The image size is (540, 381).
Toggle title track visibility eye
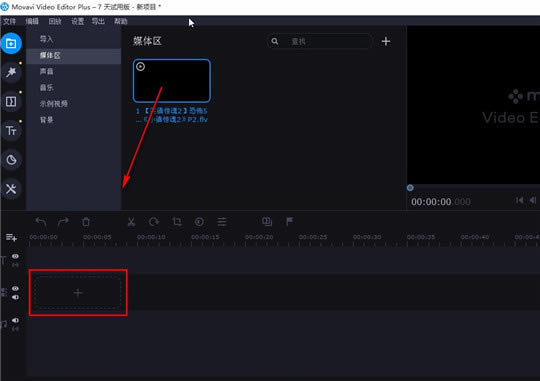click(15, 256)
